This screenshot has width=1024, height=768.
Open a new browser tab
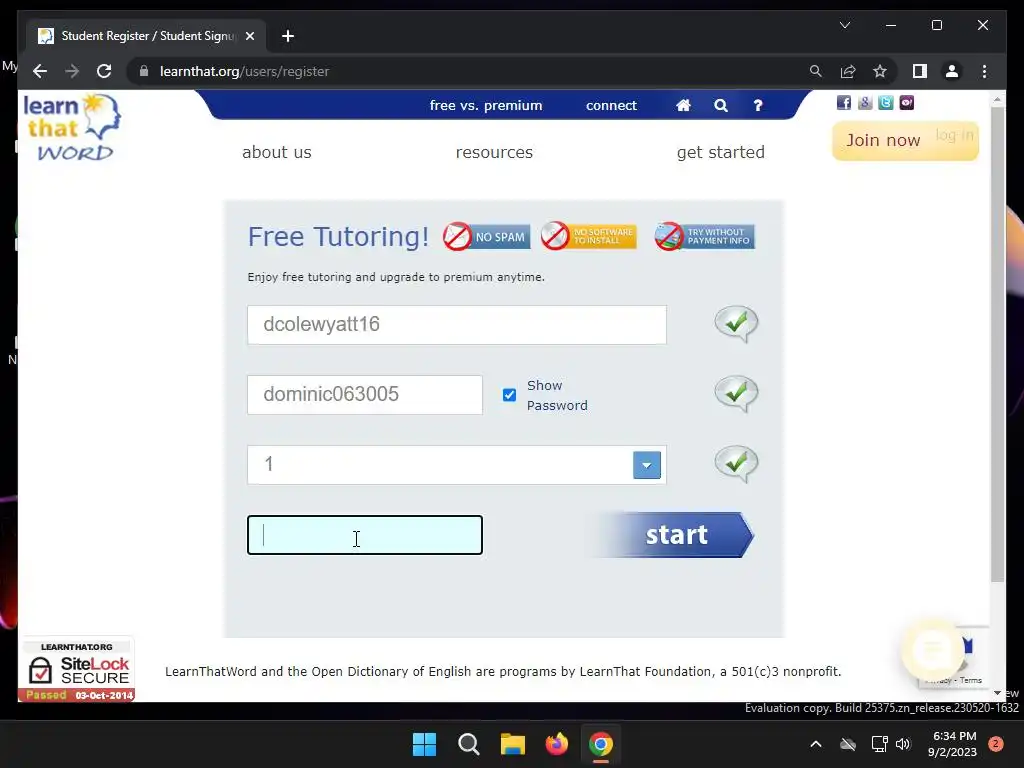coord(288,36)
